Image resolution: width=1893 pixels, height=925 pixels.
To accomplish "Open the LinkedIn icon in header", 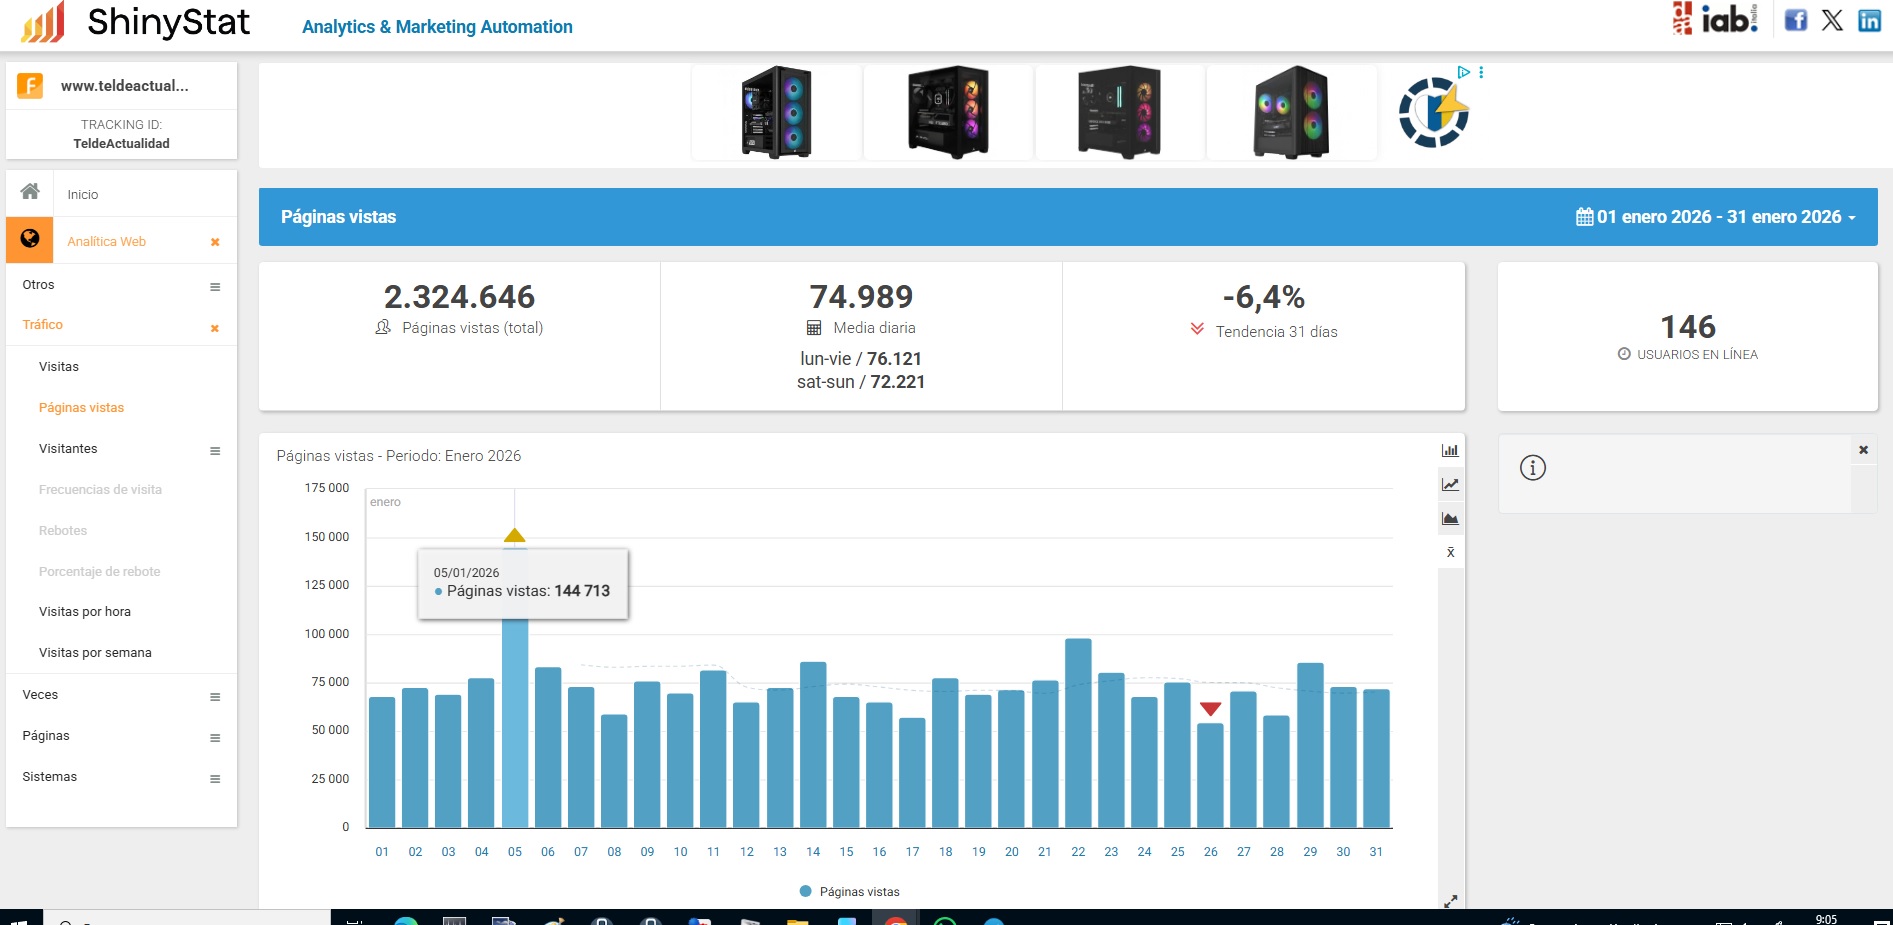I will tap(1869, 20).
